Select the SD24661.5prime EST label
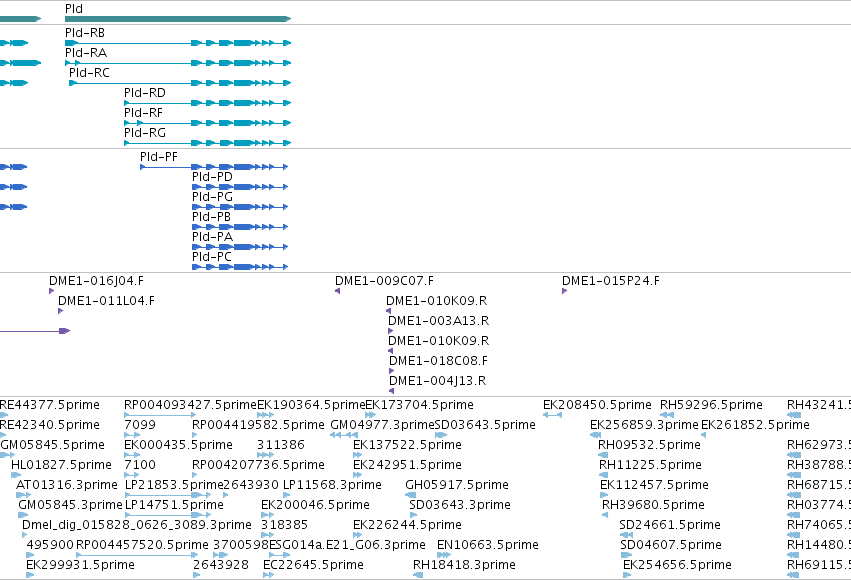Image resolution: width=851 pixels, height=580 pixels. tap(670, 526)
